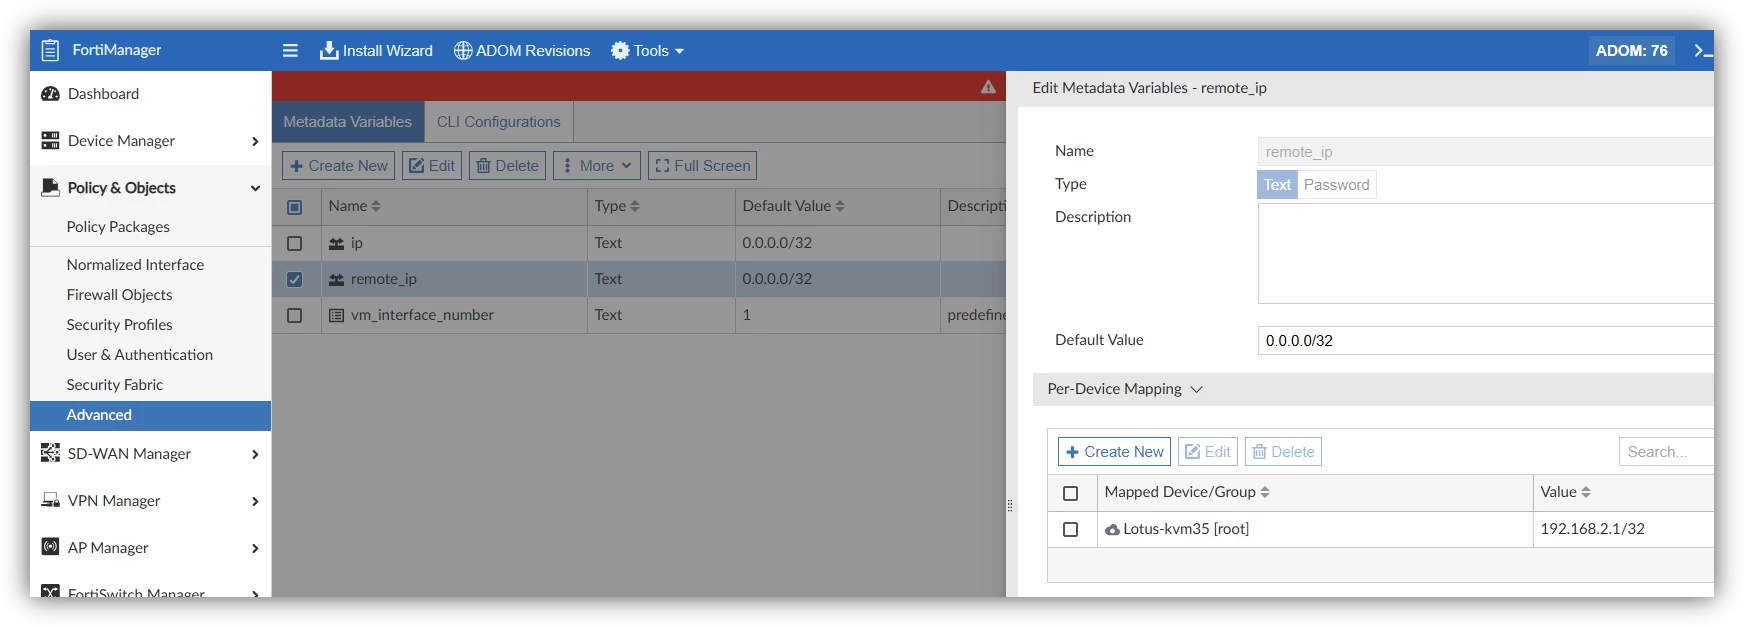Click the Dashboard gauge icon
1744x627 pixels.
(x=50, y=94)
